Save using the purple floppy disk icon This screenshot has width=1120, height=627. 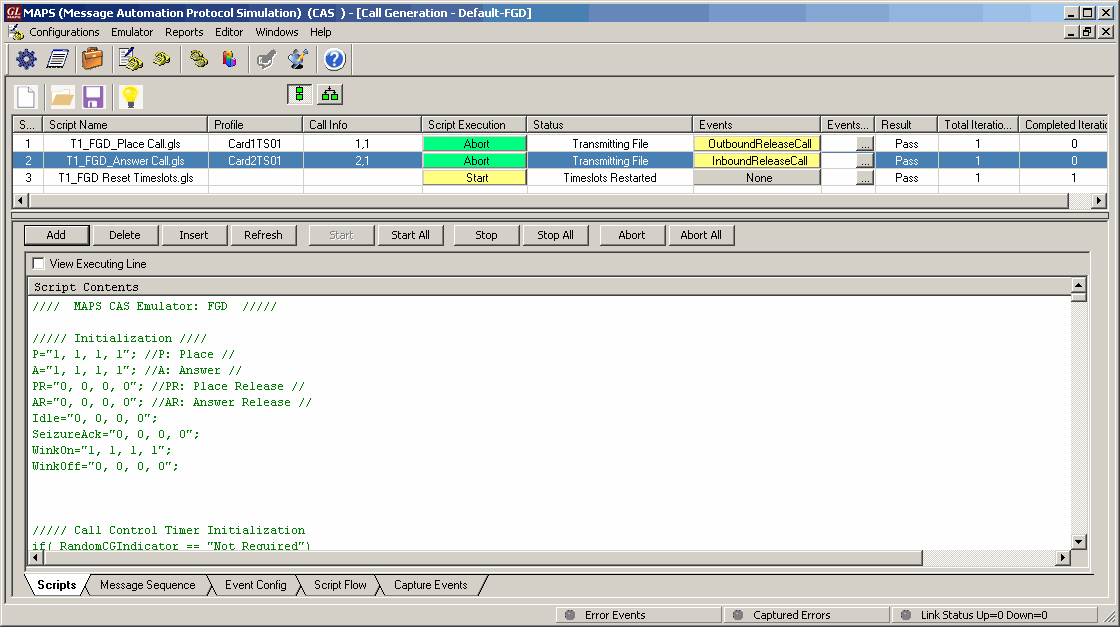click(x=94, y=96)
